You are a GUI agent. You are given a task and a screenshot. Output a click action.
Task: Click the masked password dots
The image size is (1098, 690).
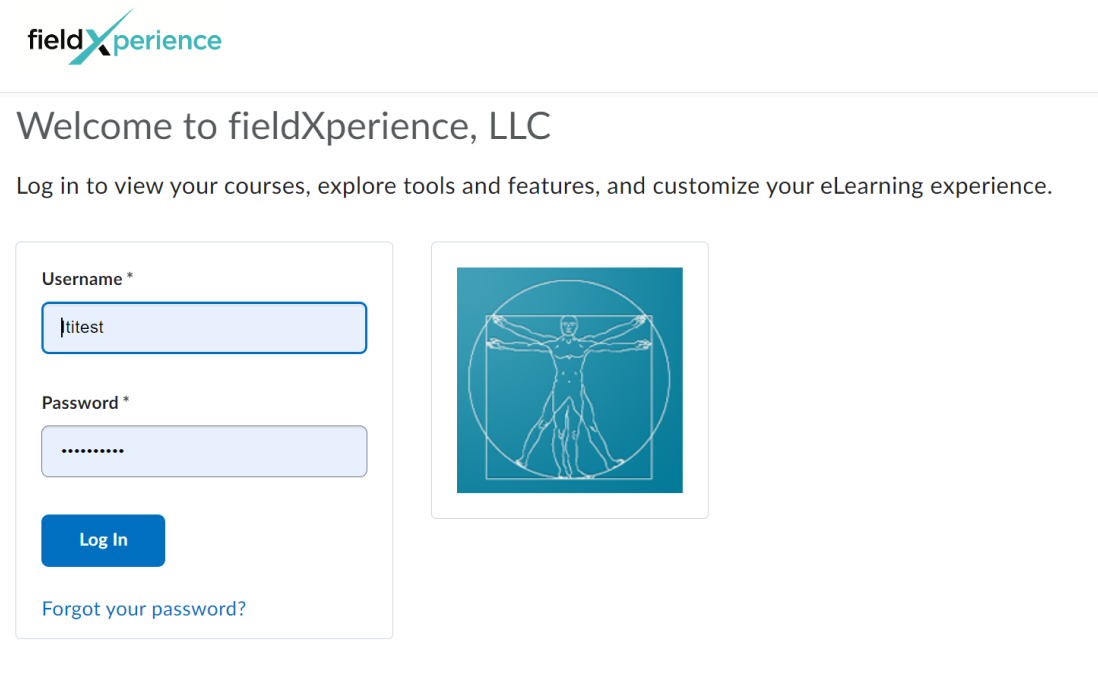point(92,451)
